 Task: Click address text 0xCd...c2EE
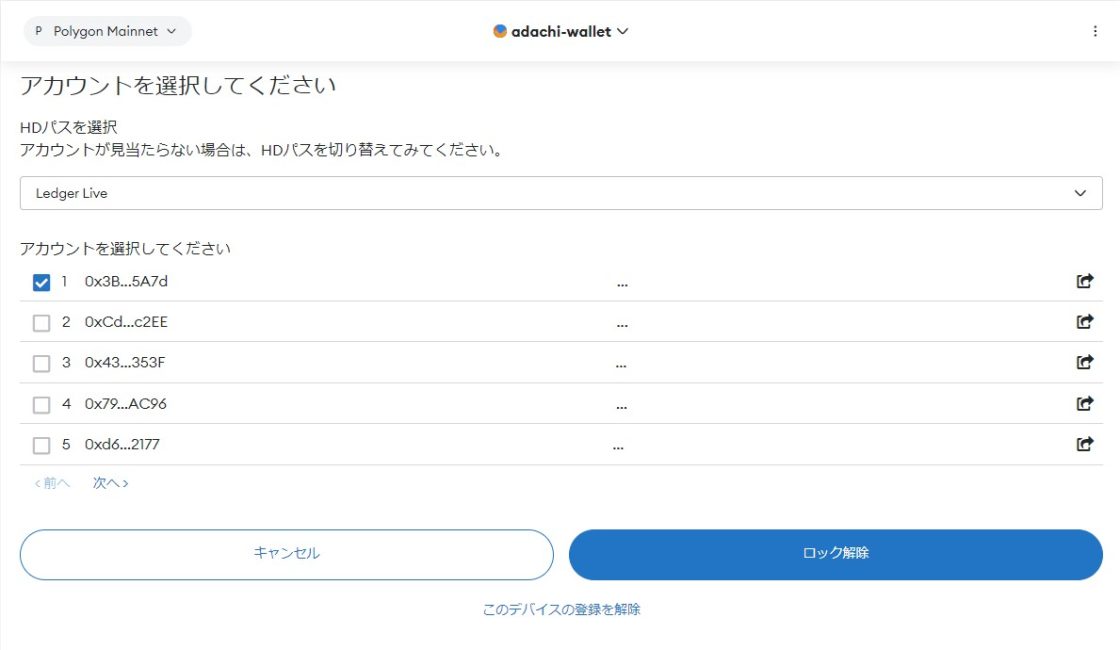coord(126,322)
